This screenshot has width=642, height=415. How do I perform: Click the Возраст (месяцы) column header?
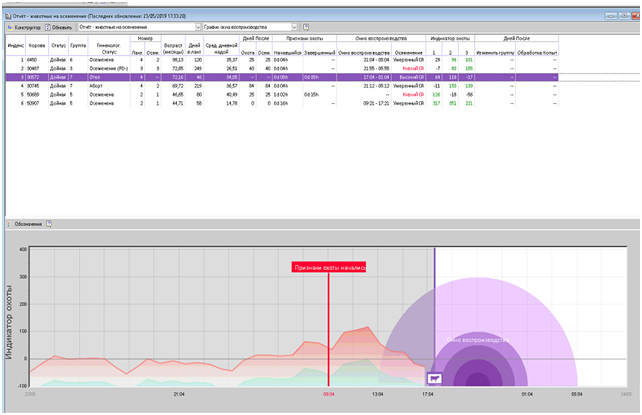click(173, 49)
